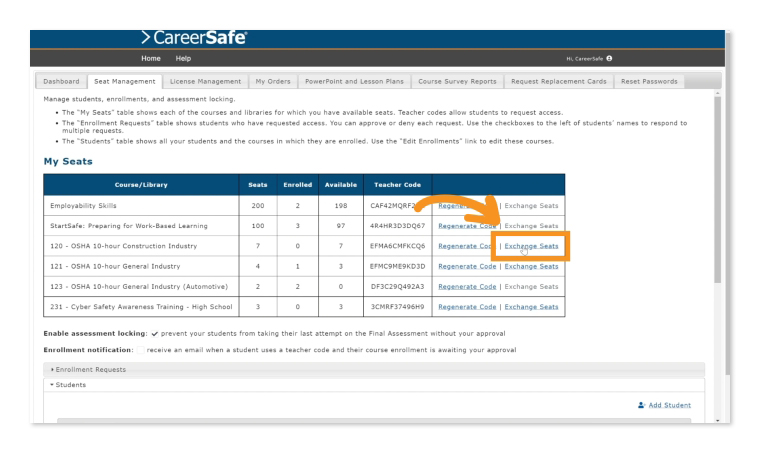Open Request Replacement Cards tab
Viewport: 760px width, 453px height.
558,81
